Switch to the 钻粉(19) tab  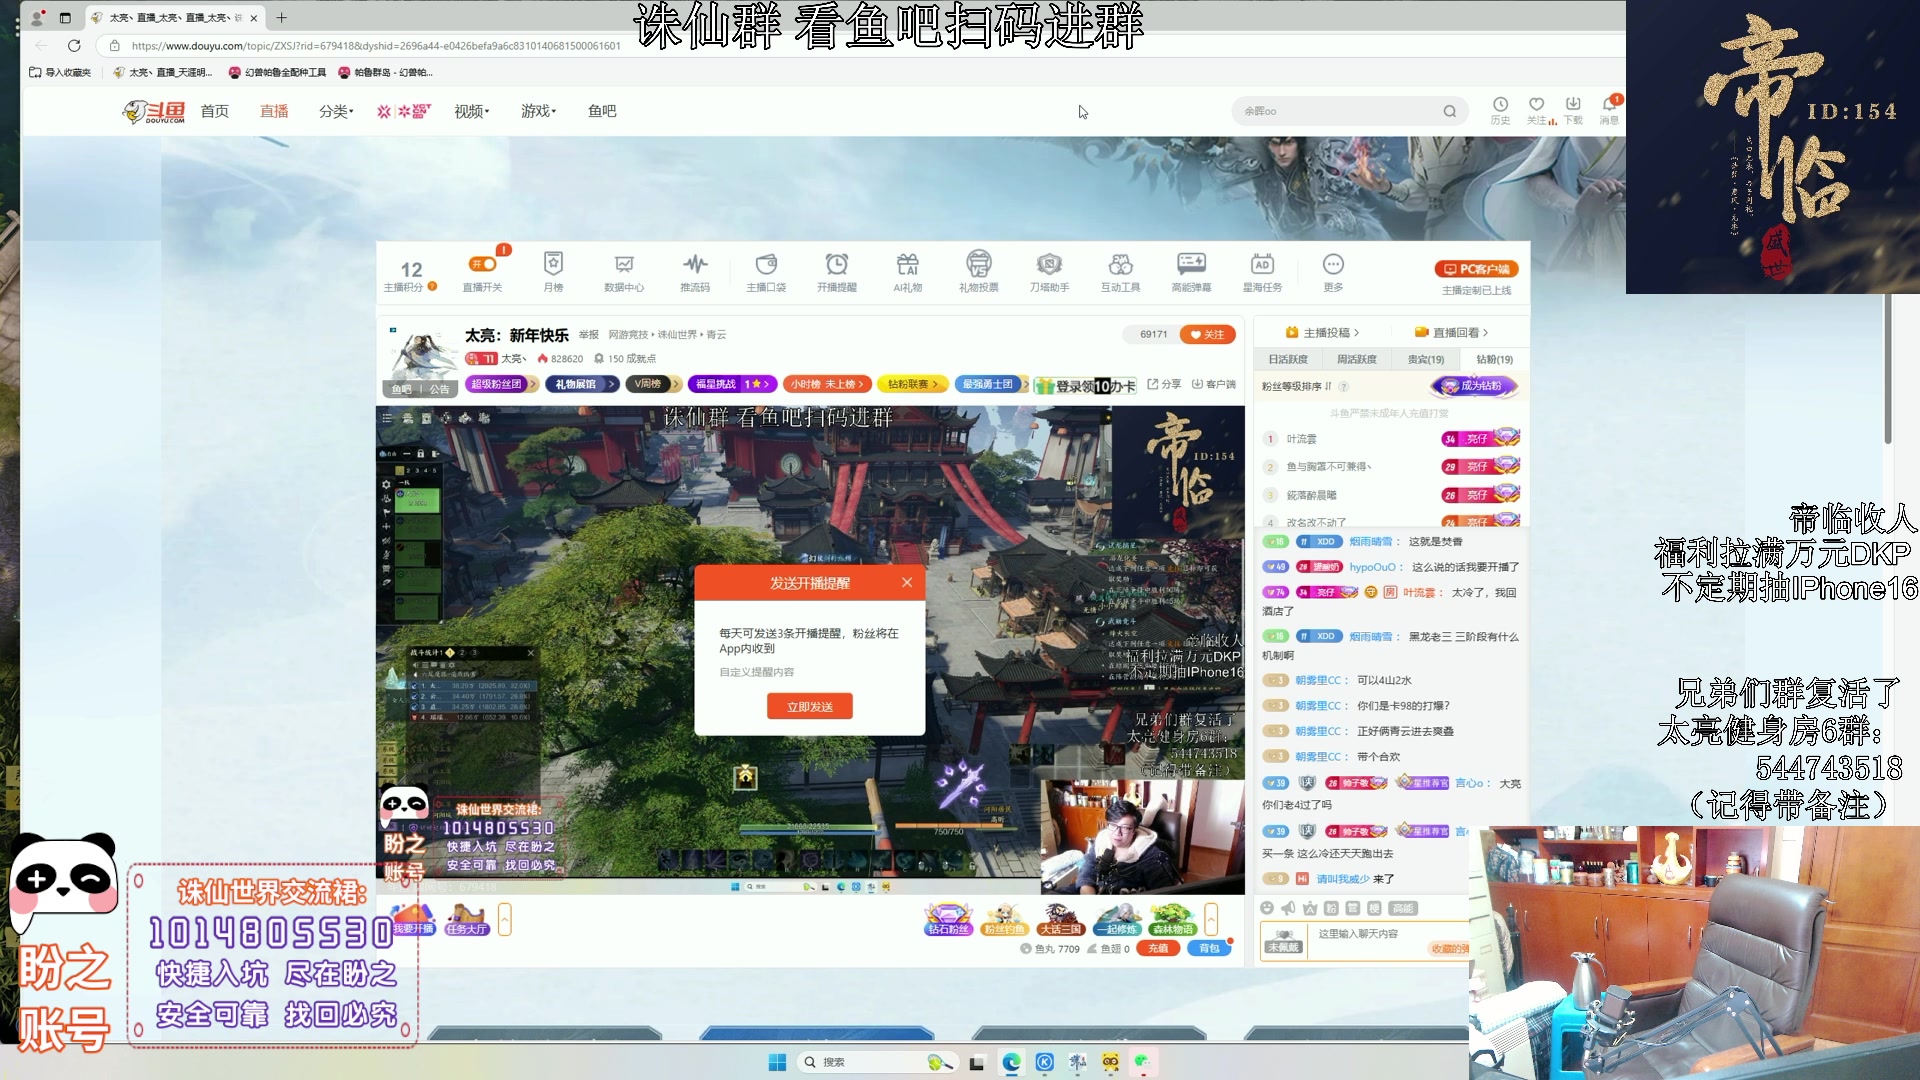pos(1495,359)
